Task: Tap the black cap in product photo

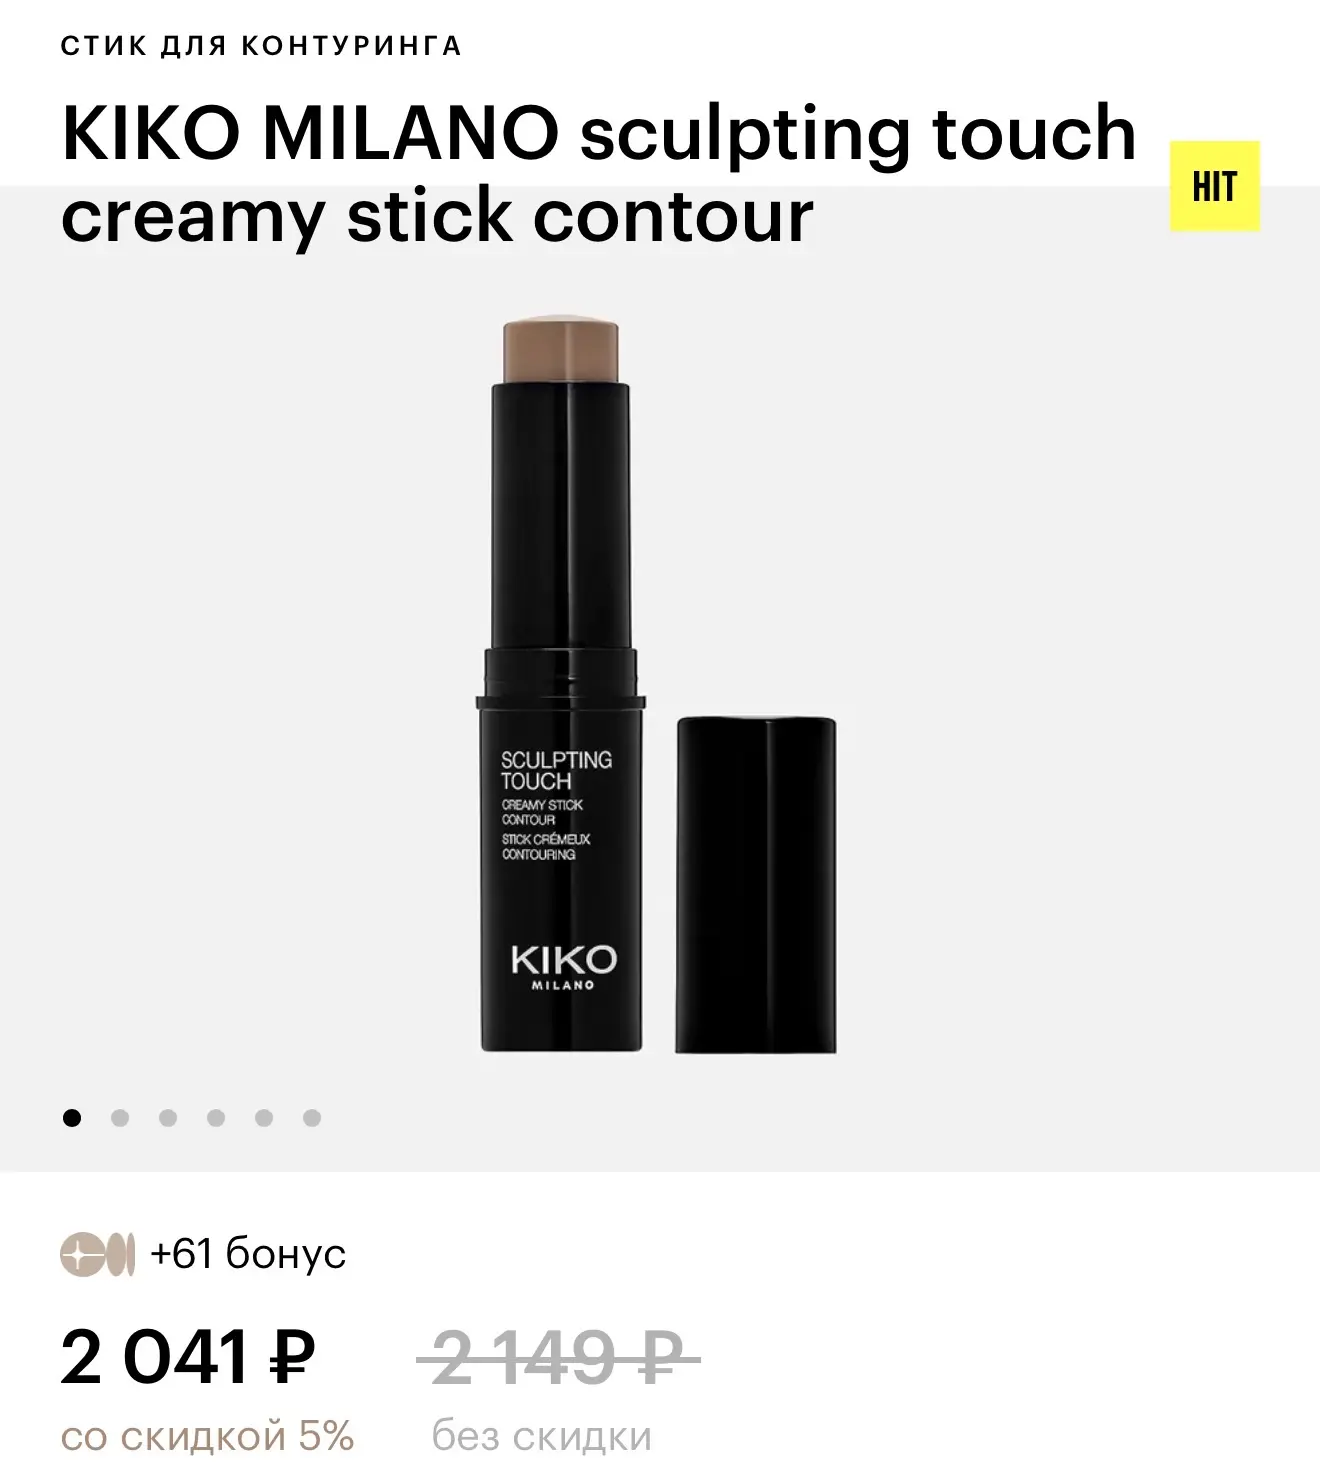Action: 756,884
